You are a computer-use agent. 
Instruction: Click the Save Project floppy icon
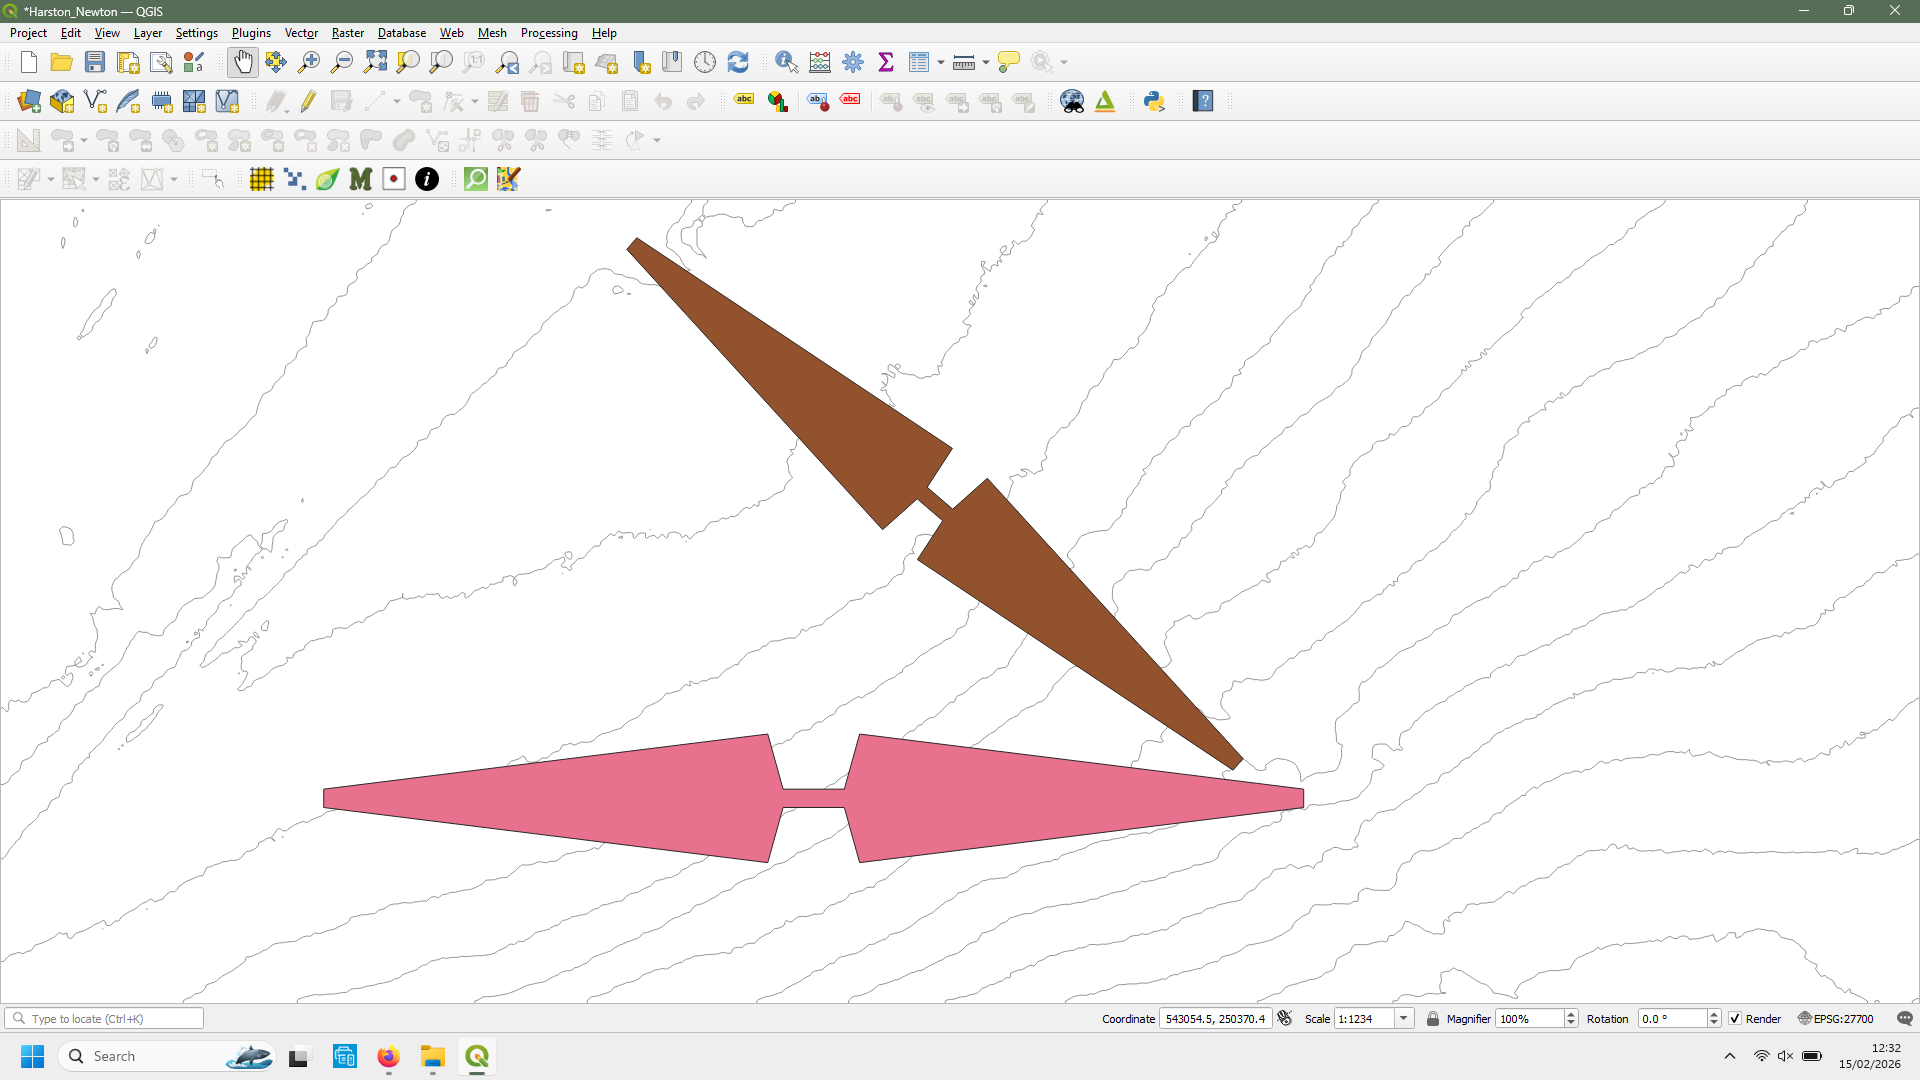point(95,62)
